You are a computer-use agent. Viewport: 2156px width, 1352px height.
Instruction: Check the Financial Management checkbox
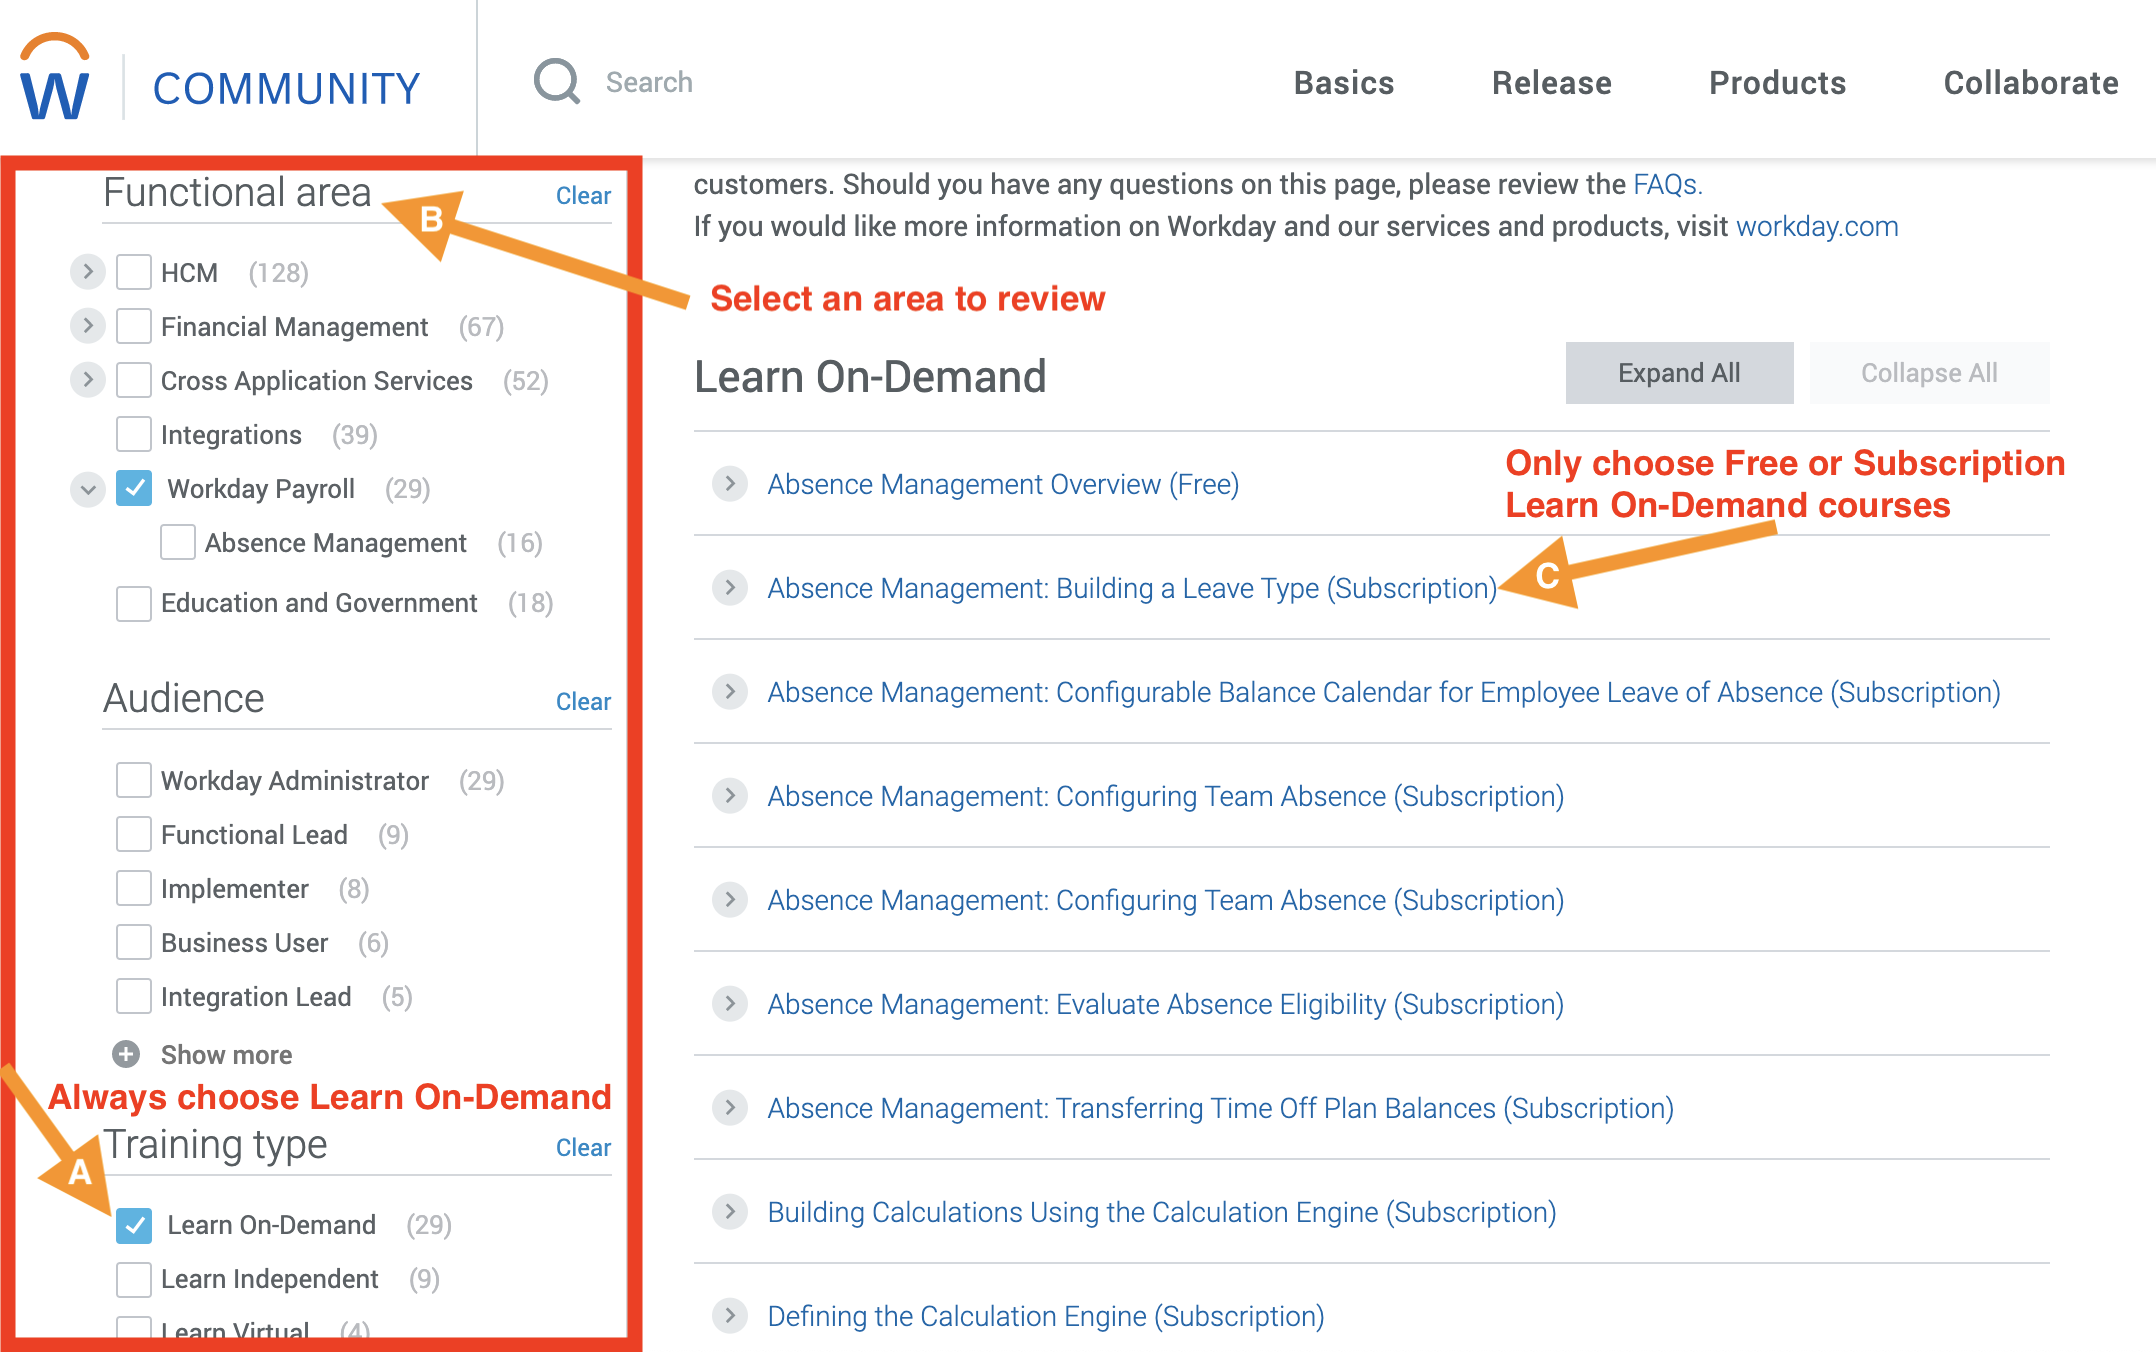point(134,326)
